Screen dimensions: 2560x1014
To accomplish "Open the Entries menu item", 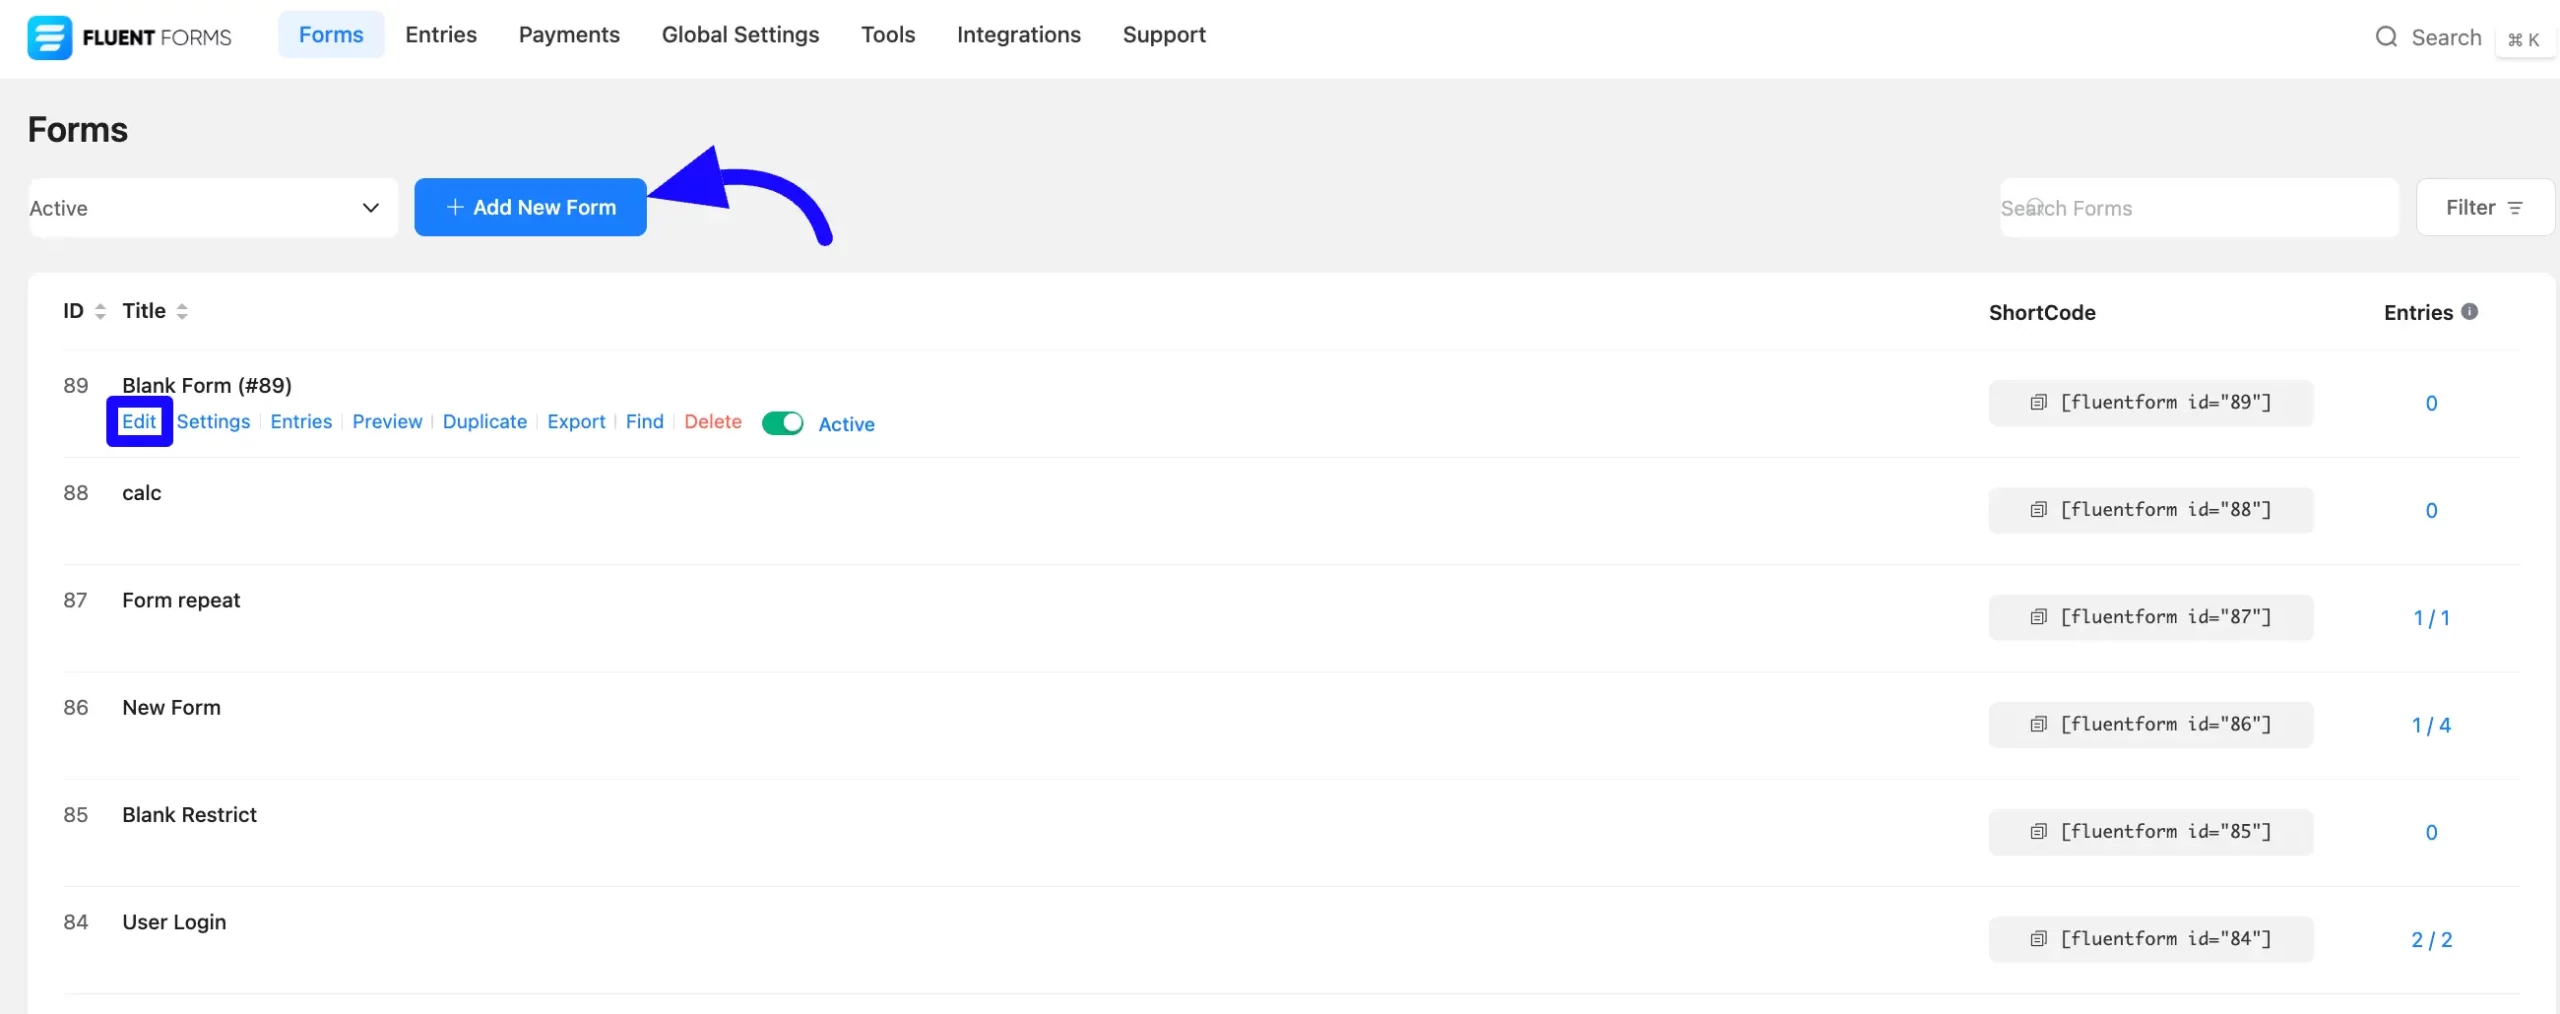I will coord(441,35).
